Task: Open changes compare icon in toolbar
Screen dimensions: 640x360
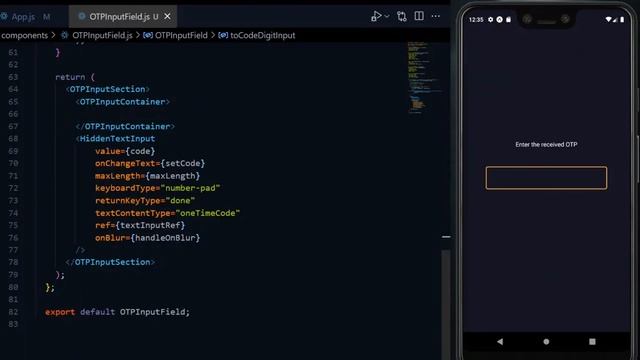Action: point(402,16)
